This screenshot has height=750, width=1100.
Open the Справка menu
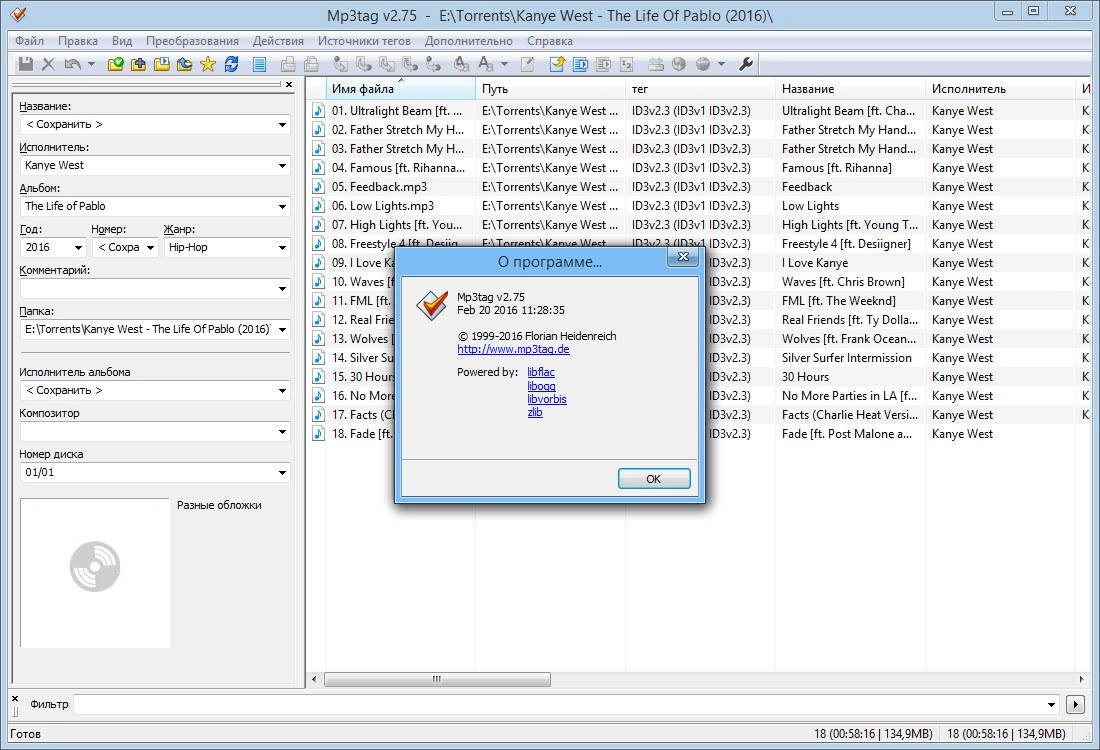(550, 41)
